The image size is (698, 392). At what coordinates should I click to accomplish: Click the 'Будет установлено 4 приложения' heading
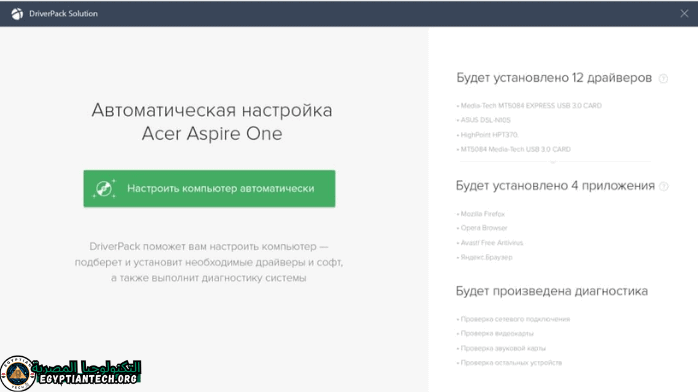[x=555, y=186]
